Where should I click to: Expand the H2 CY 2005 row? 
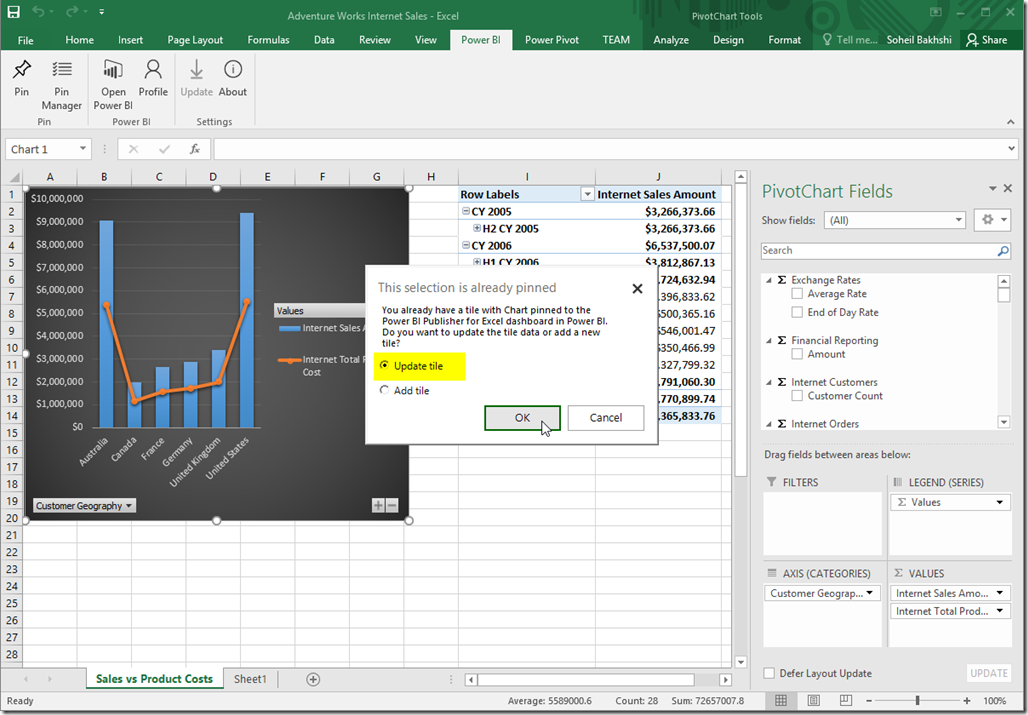(477, 228)
